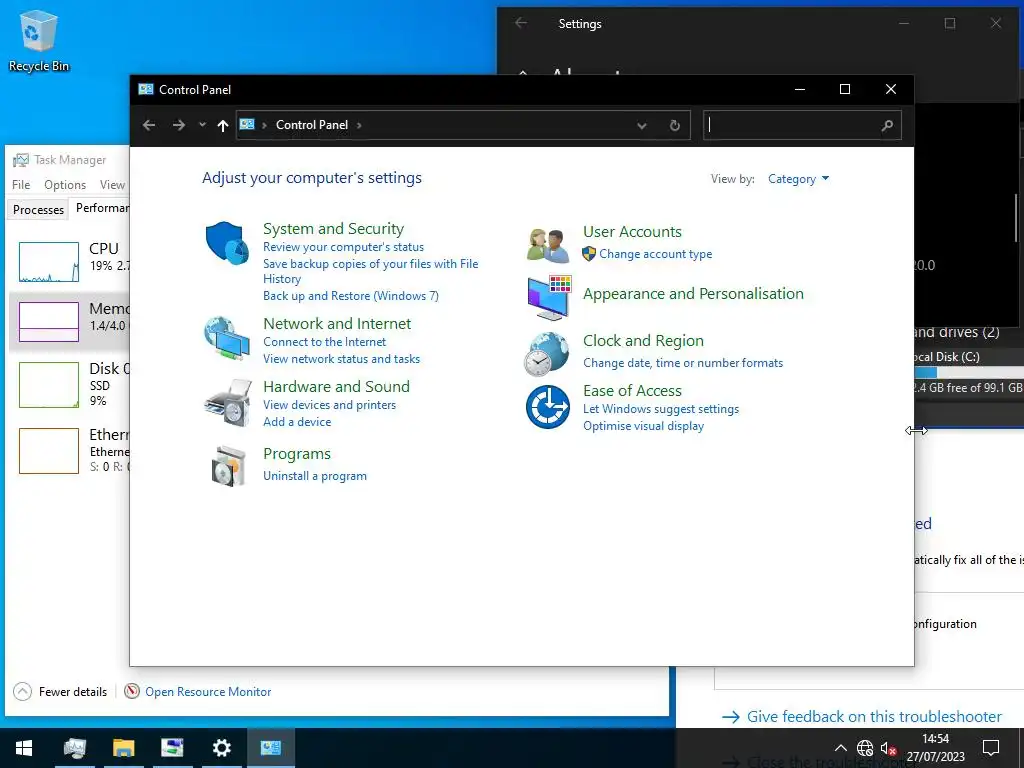Click the Control Panel address bar icon

247,124
